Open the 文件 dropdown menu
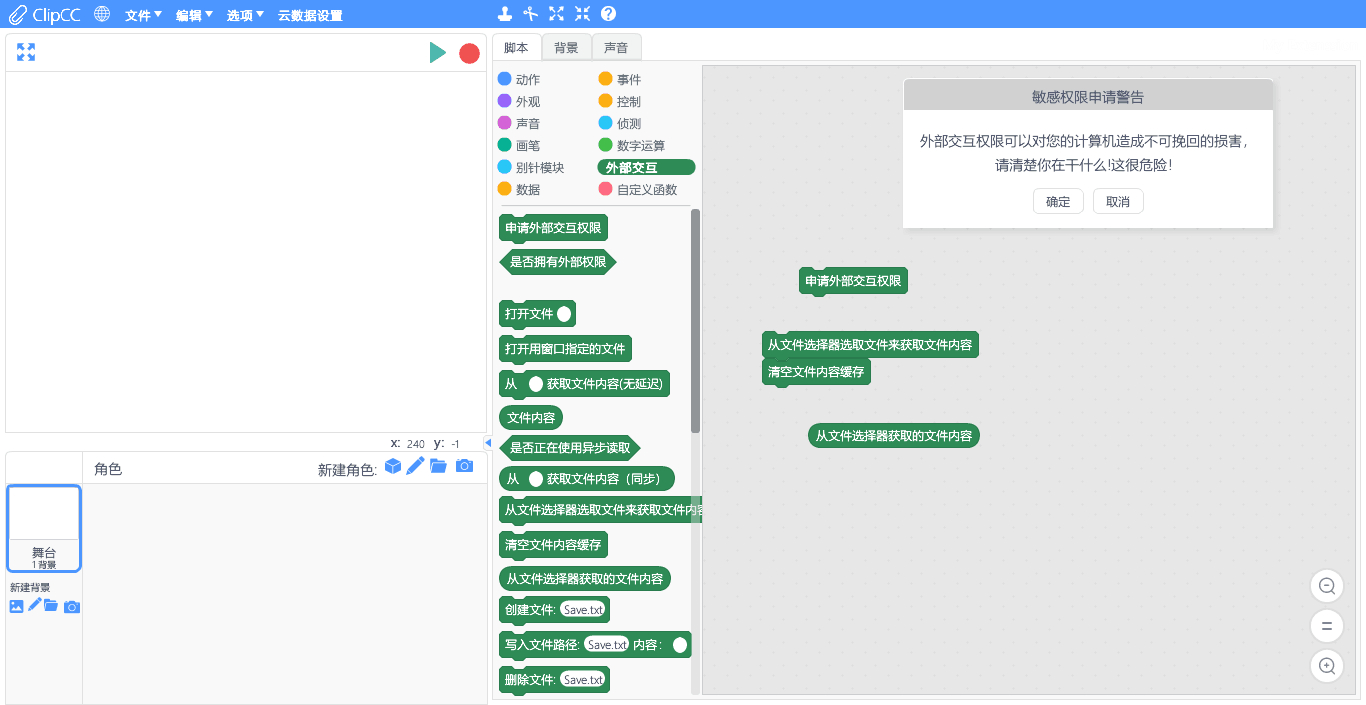The width and height of the screenshot is (1366, 705). point(143,15)
